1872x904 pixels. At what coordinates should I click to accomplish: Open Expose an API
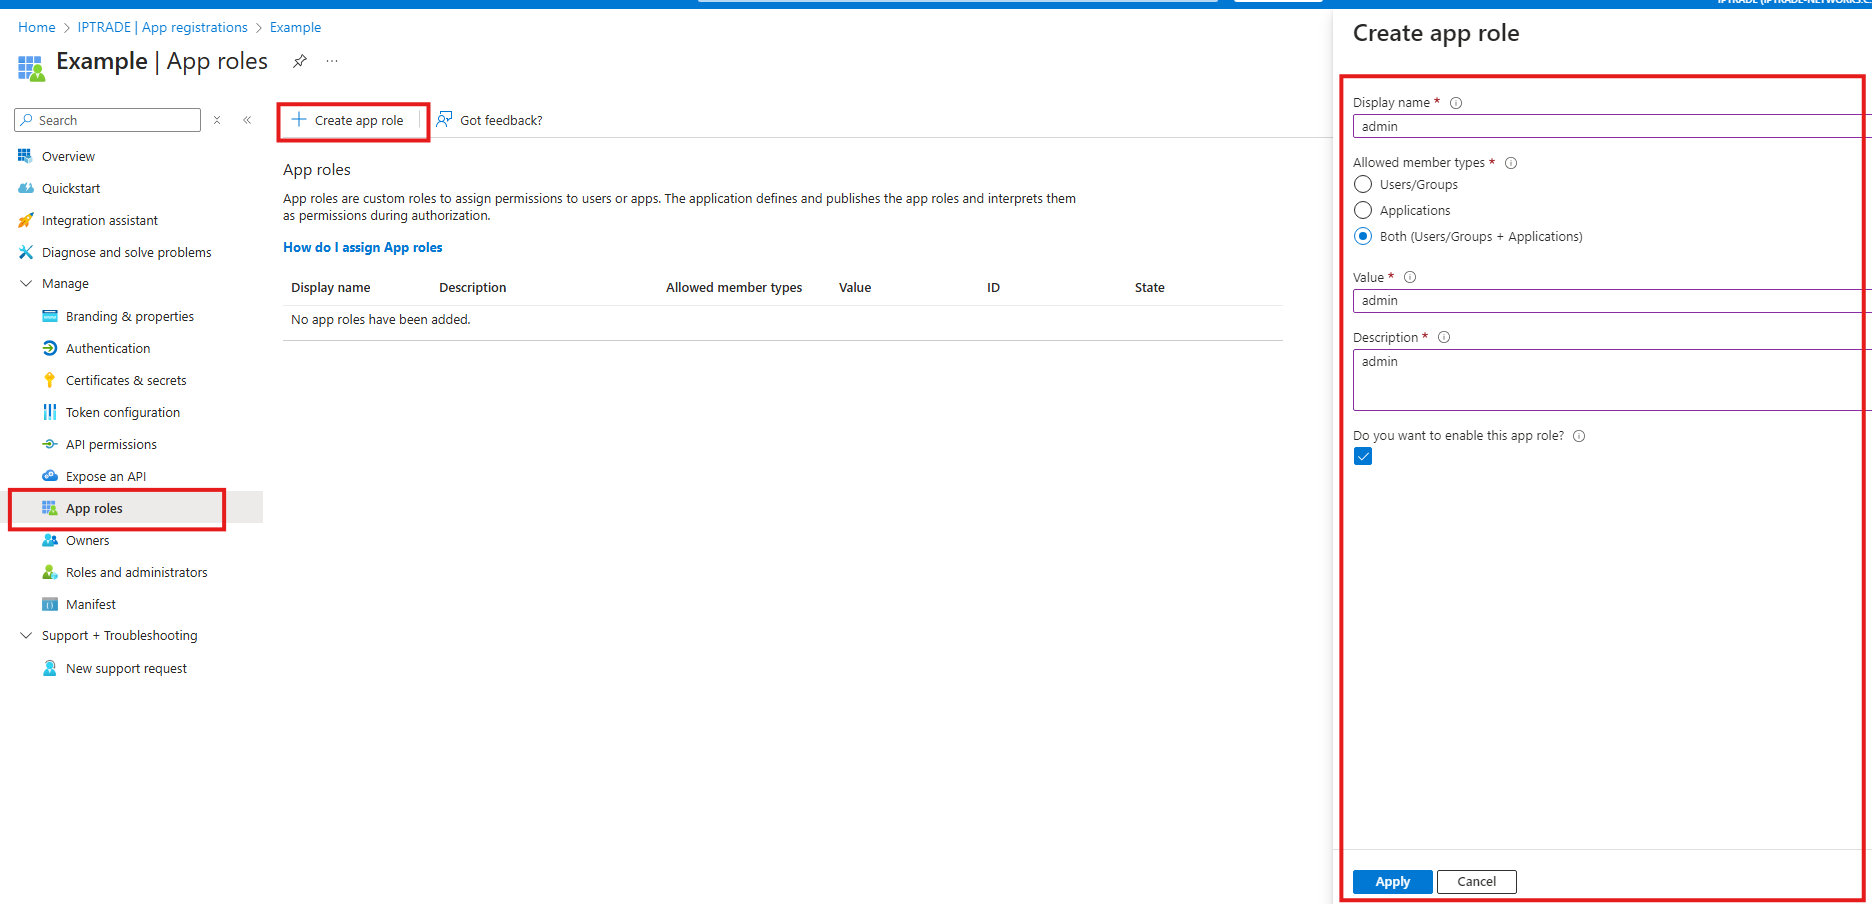click(x=106, y=476)
